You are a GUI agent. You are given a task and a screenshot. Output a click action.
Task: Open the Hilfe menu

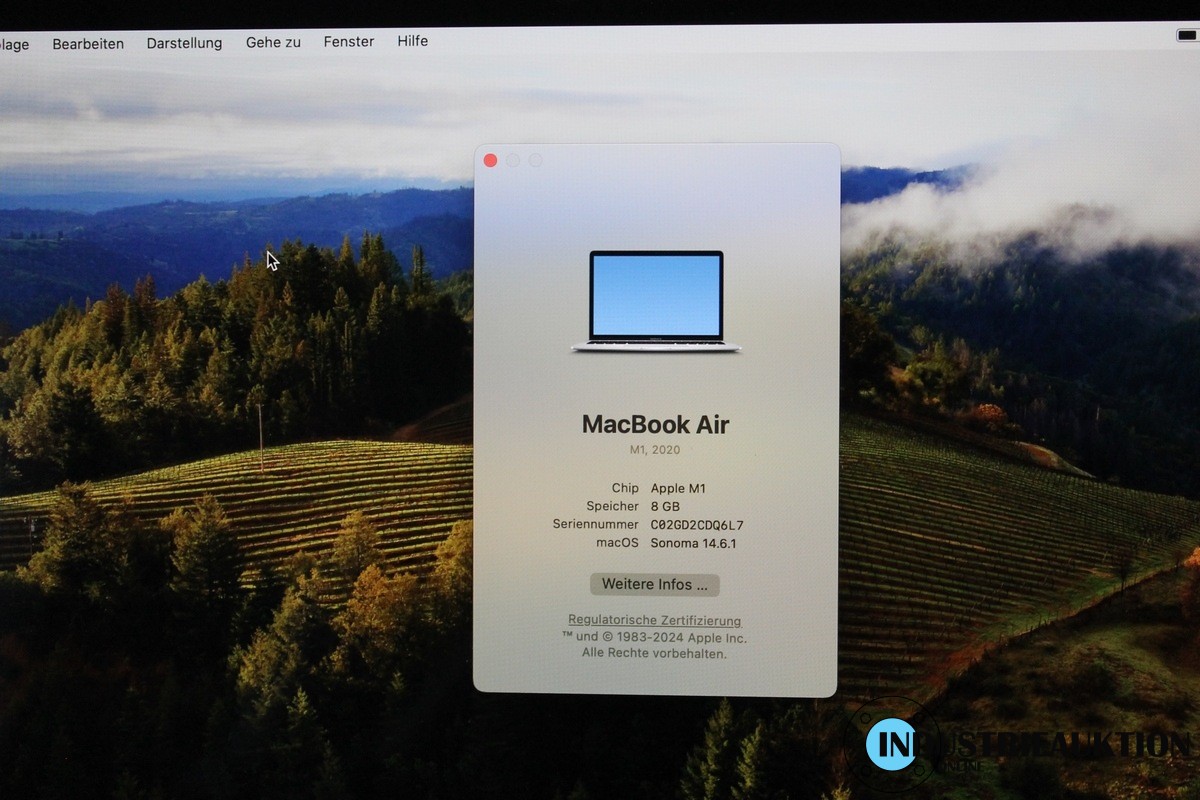point(412,41)
